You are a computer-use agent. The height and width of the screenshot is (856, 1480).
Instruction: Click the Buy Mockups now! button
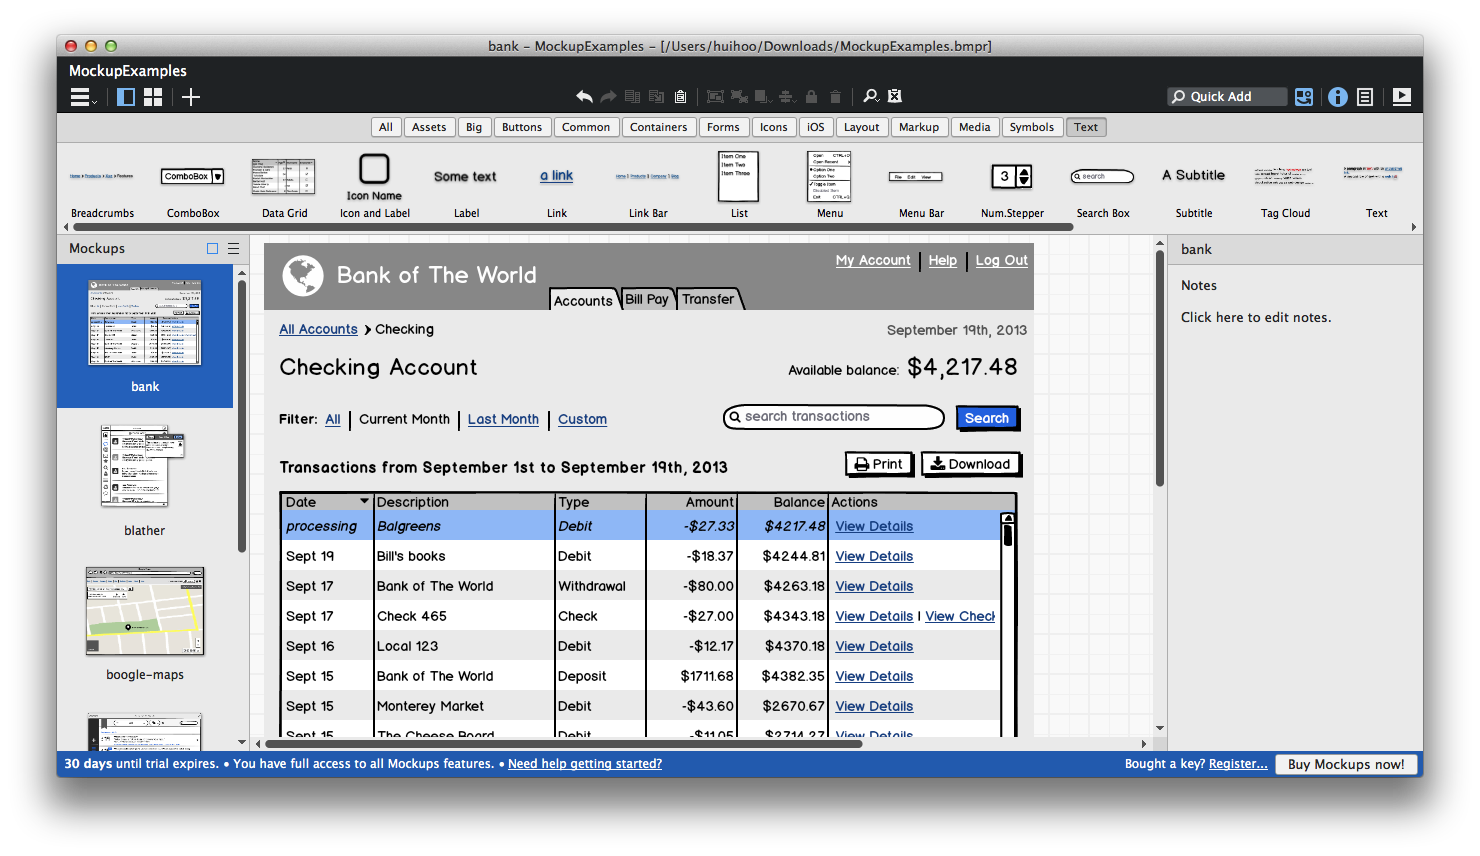(x=1346, y=764)
